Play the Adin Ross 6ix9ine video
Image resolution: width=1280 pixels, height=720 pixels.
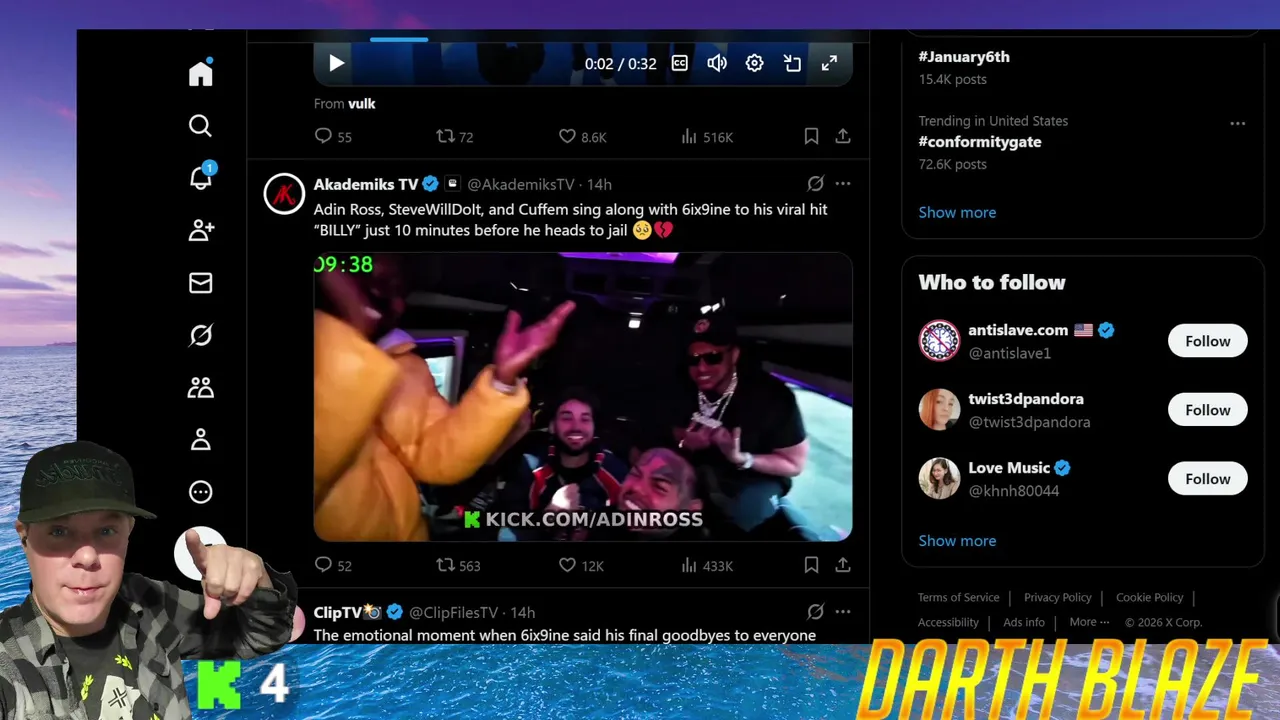(x=583, y=397)
